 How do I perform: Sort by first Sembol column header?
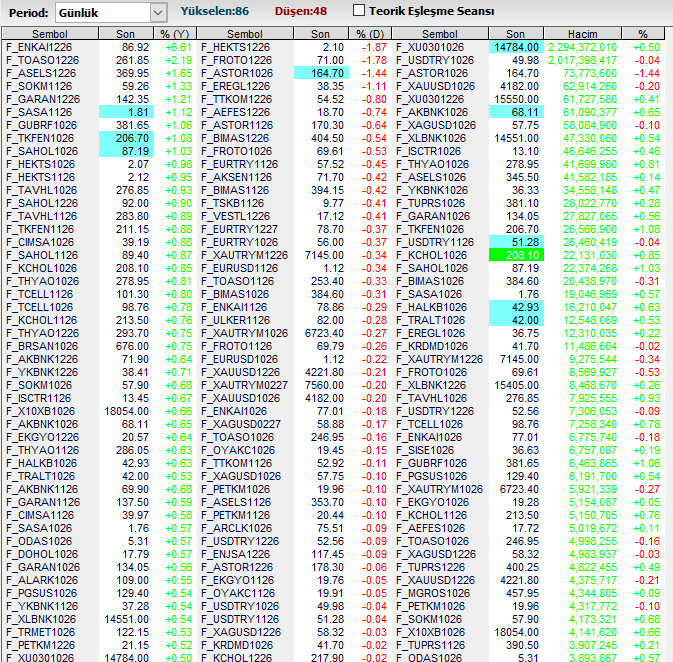pos(50,33)
